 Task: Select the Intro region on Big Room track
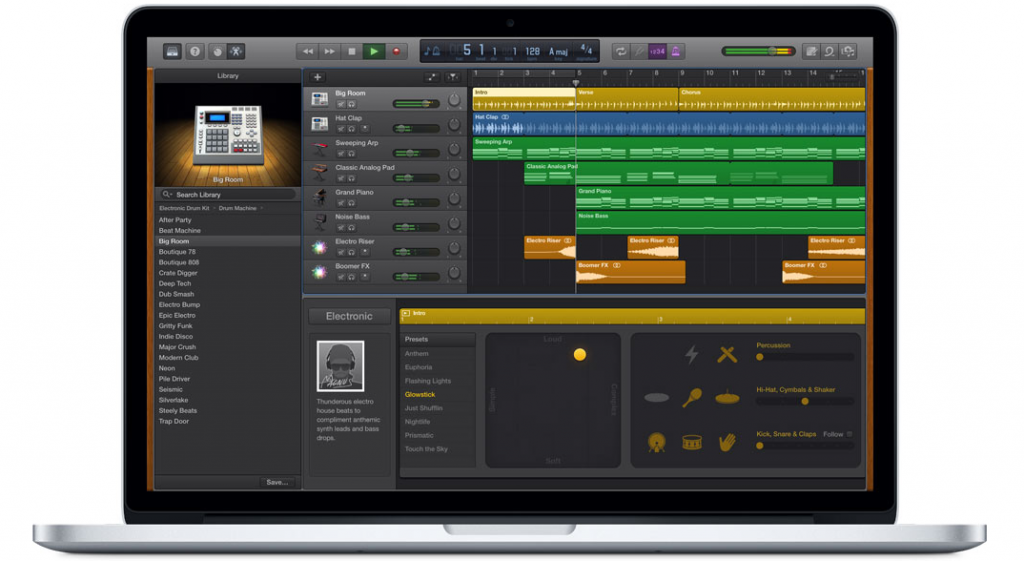click(x=524, y=99)
